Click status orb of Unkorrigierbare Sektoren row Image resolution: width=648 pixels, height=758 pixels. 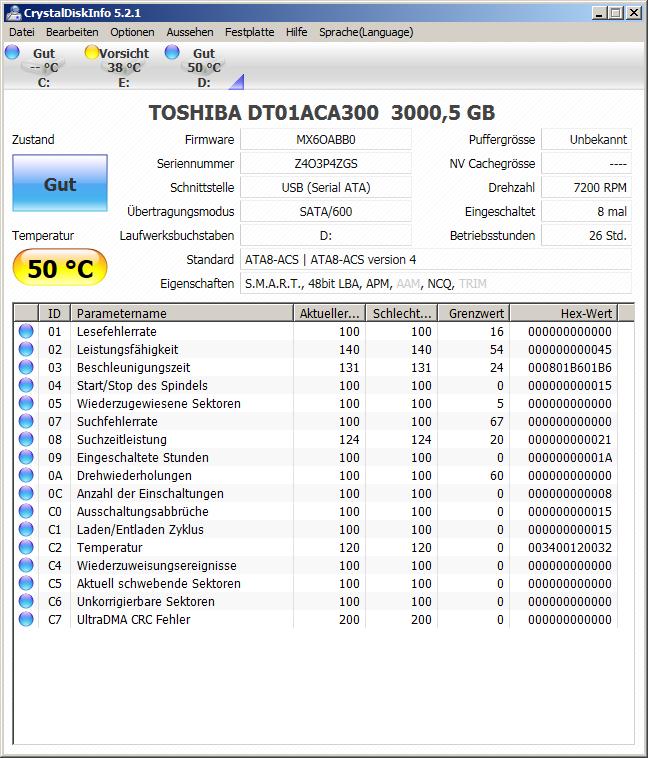point(26,601)
